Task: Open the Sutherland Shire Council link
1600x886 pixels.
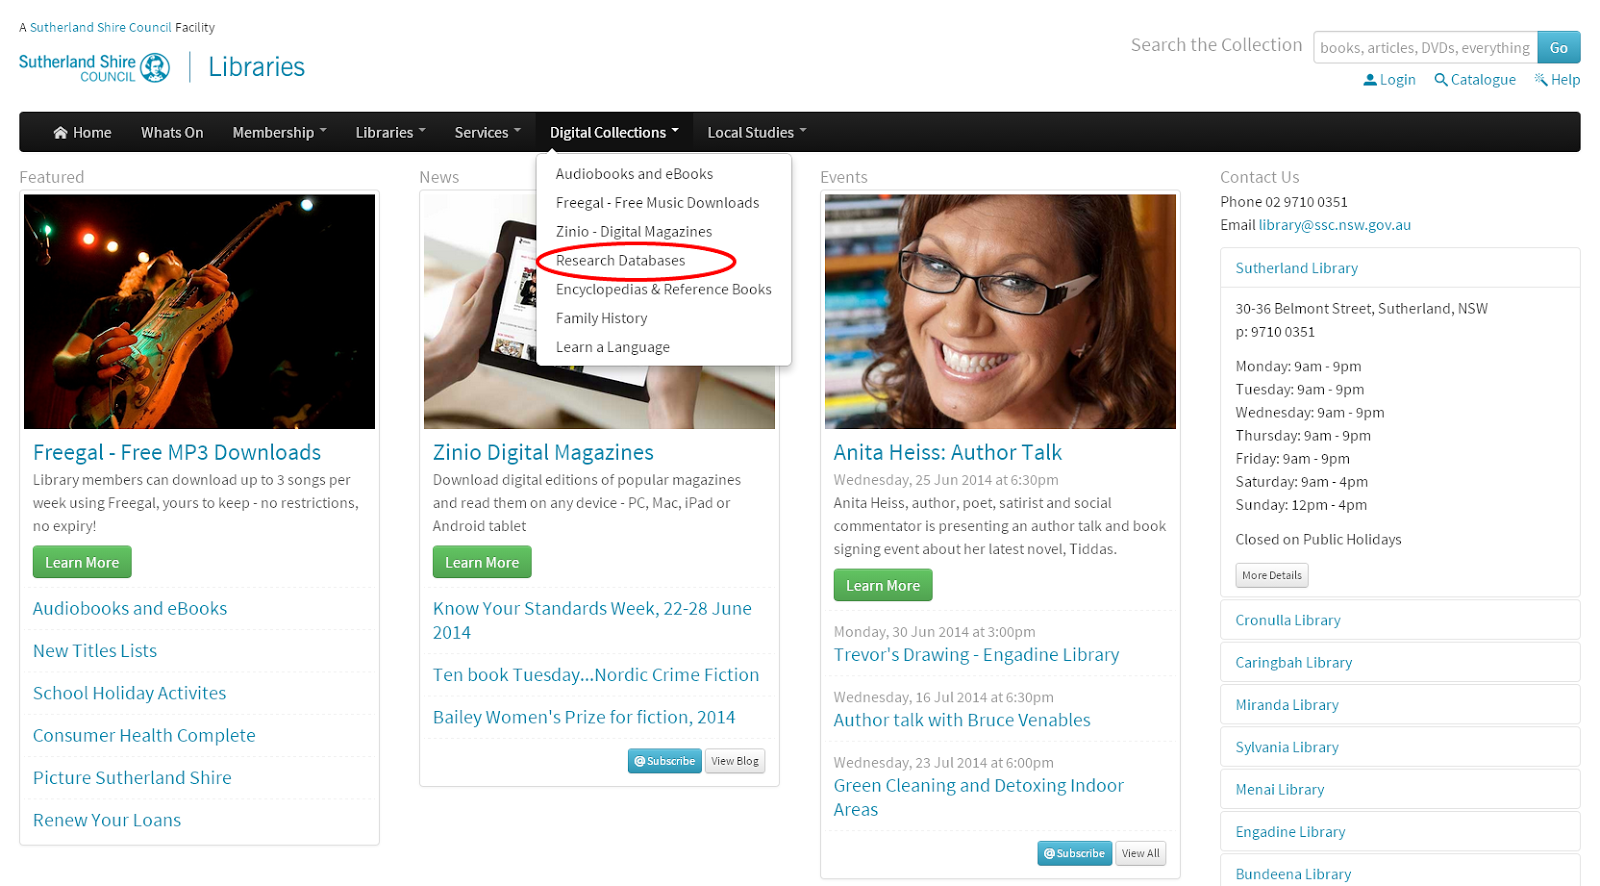Action: (x=100, y=28)
